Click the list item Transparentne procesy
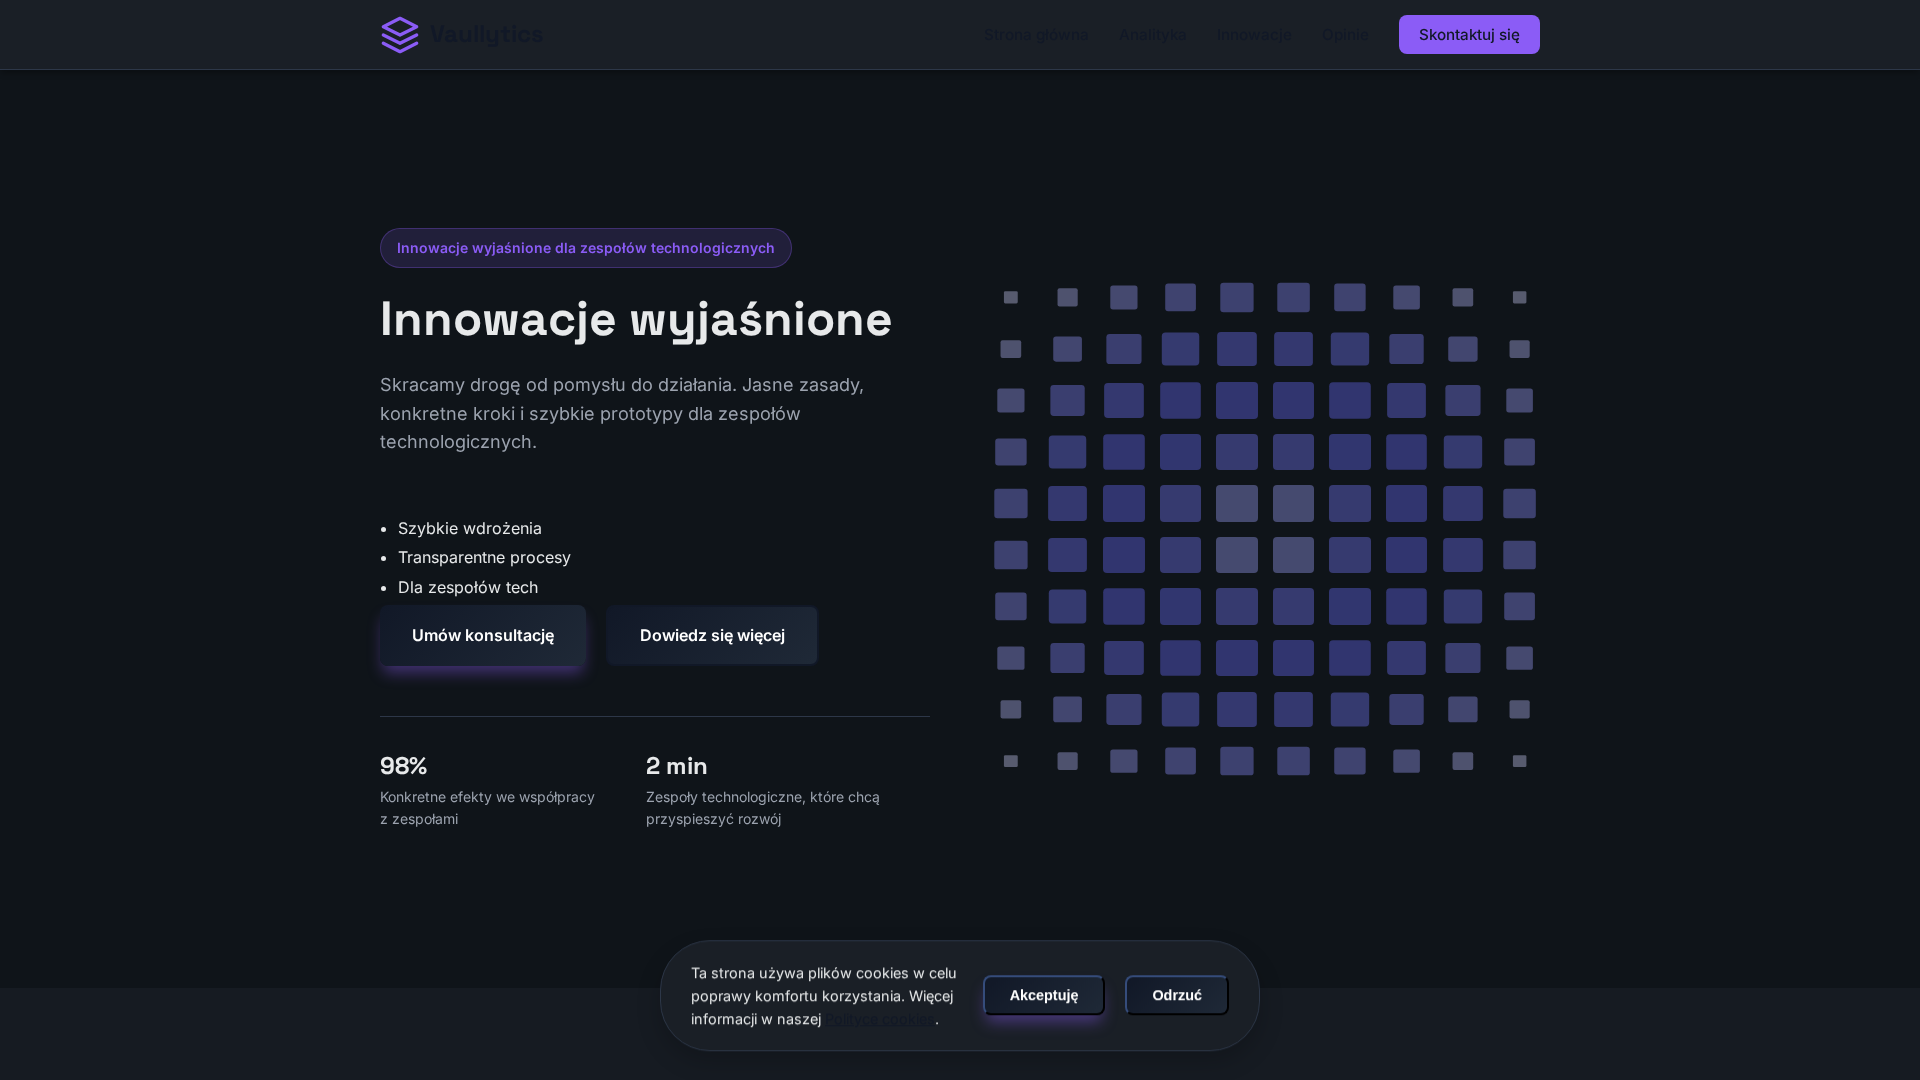 coord(484,557)
